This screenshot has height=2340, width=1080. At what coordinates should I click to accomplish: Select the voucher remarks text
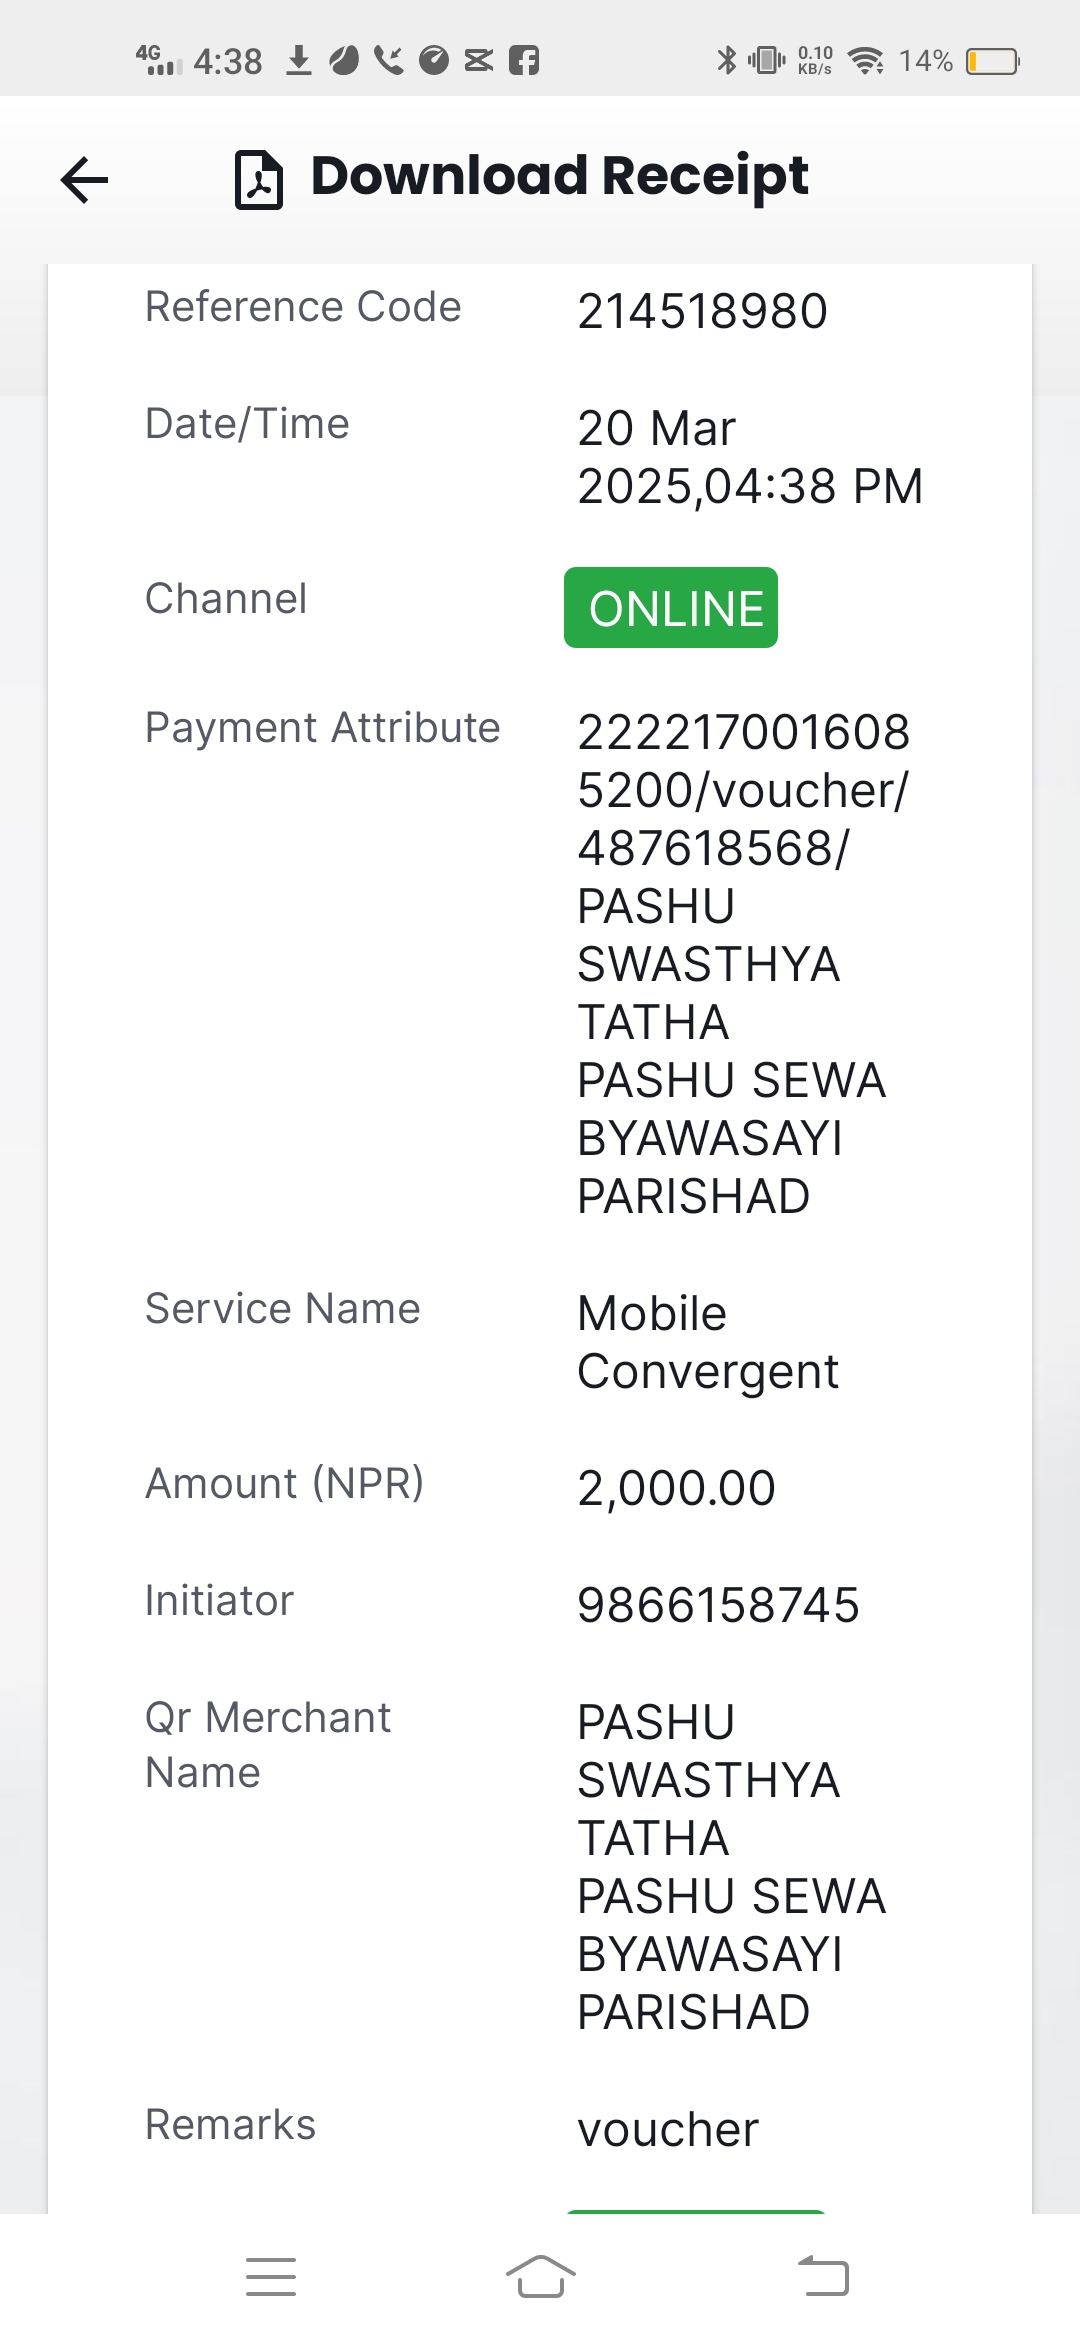click(668, 2130)
